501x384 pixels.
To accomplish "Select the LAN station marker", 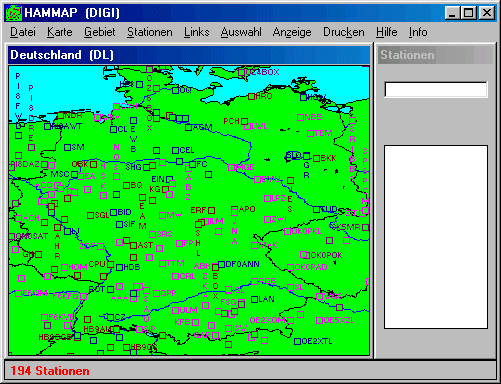I will coord(254,299).
